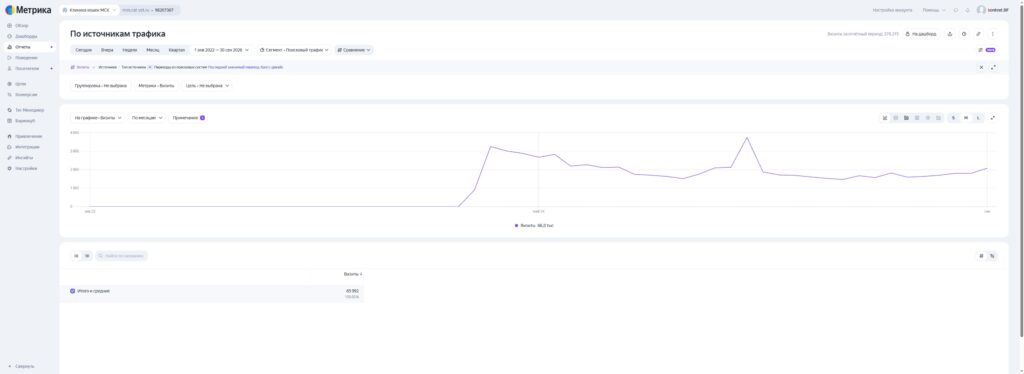
Task: Click the Примечания button
Action: click(x=188, y=117)
